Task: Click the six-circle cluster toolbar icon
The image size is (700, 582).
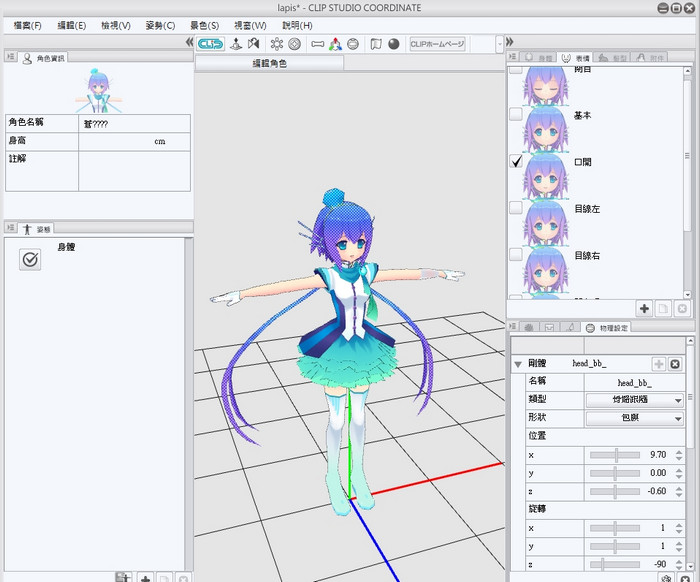Action: tap(277, 44)
